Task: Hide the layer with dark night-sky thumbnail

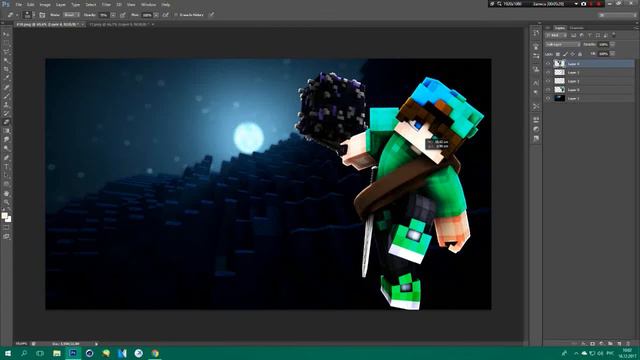Action: tap(548, 98)
